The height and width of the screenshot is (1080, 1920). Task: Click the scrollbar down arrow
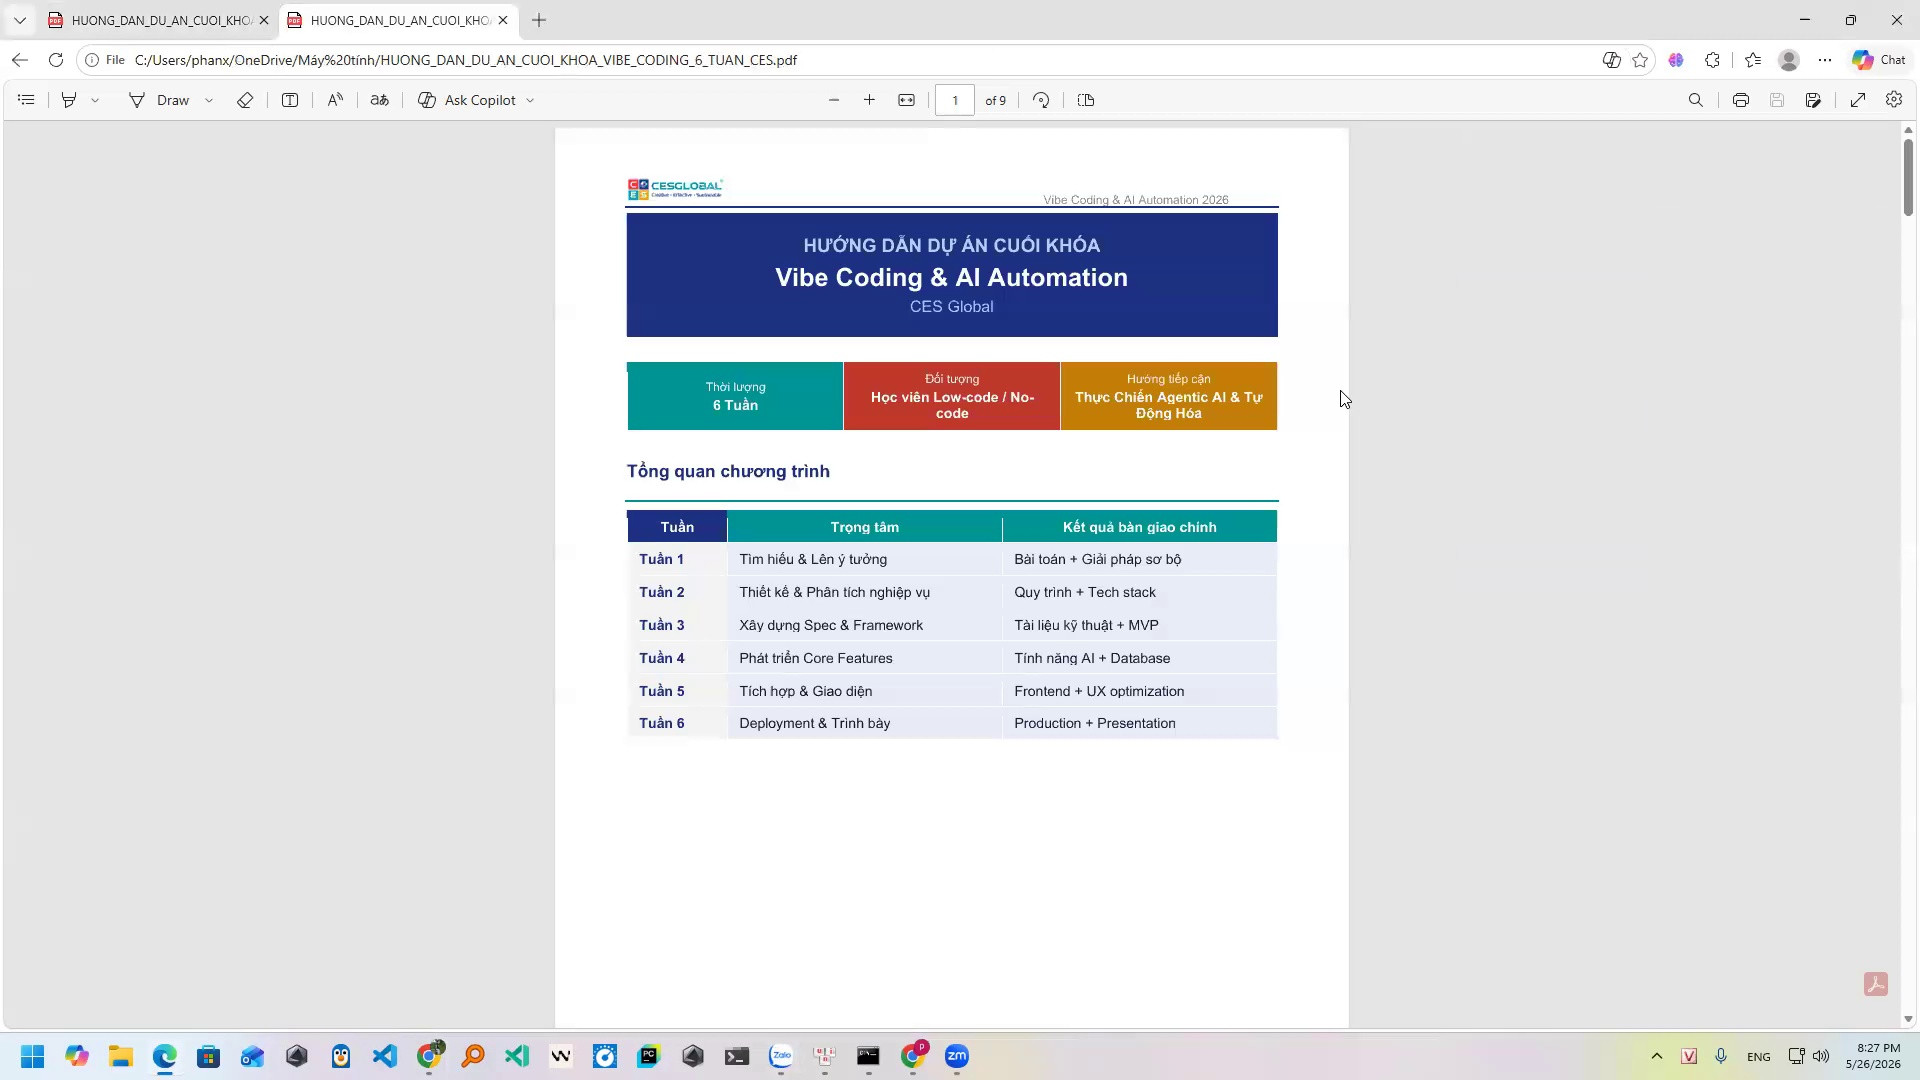tap(1908, 1019)
